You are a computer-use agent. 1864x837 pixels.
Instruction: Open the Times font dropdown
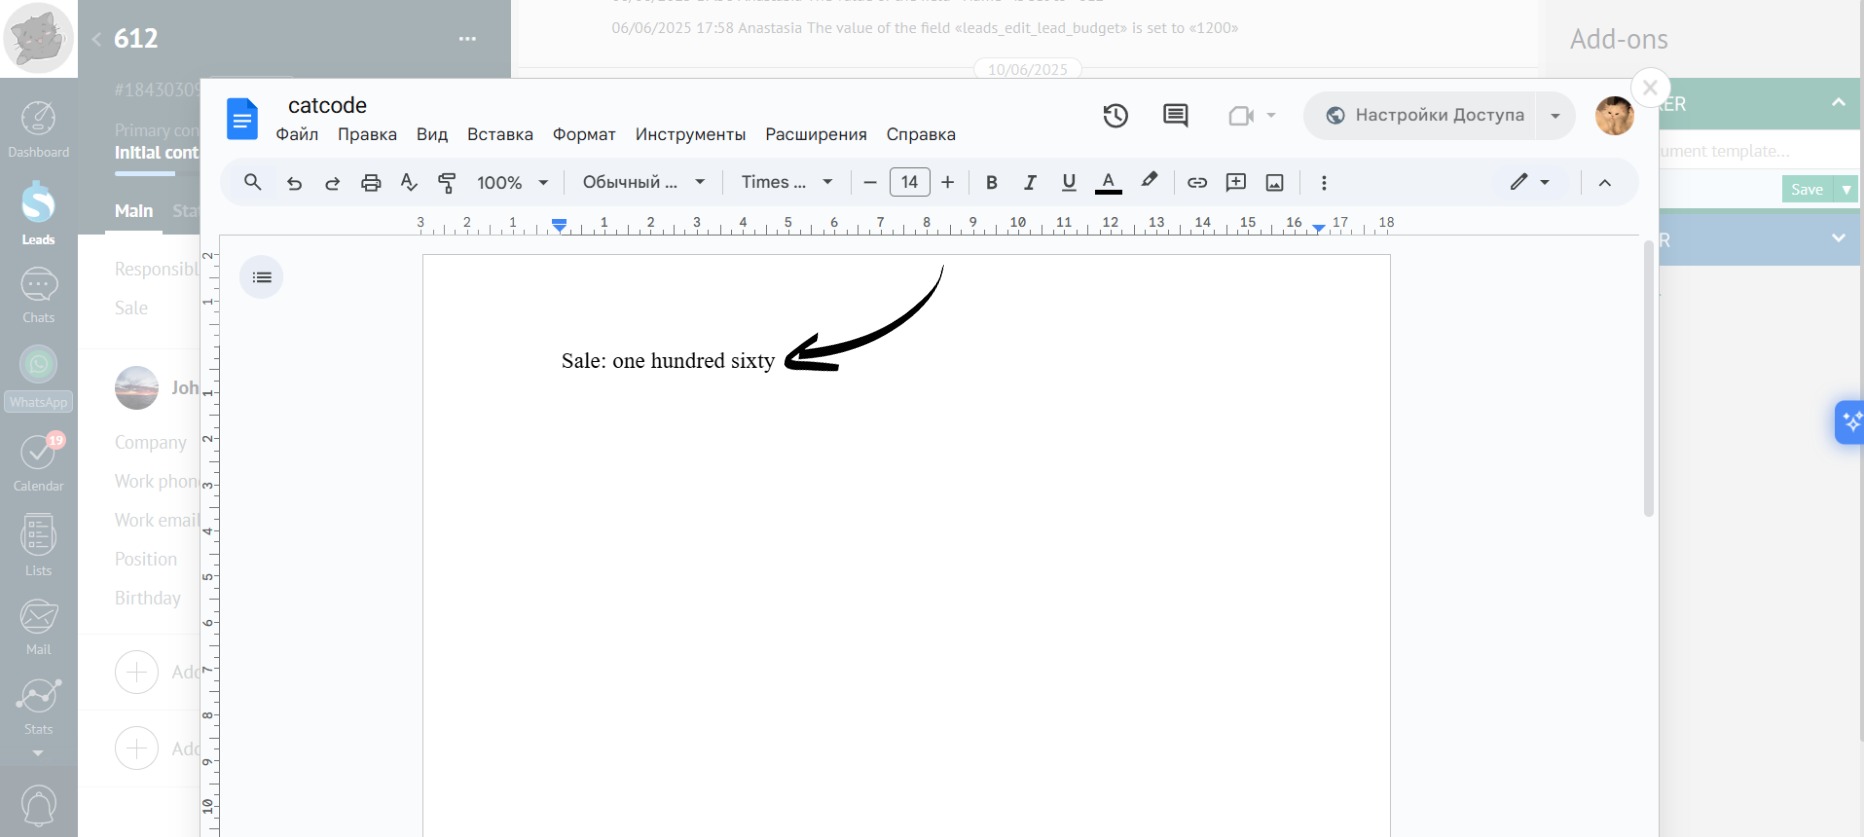point(786,183)
